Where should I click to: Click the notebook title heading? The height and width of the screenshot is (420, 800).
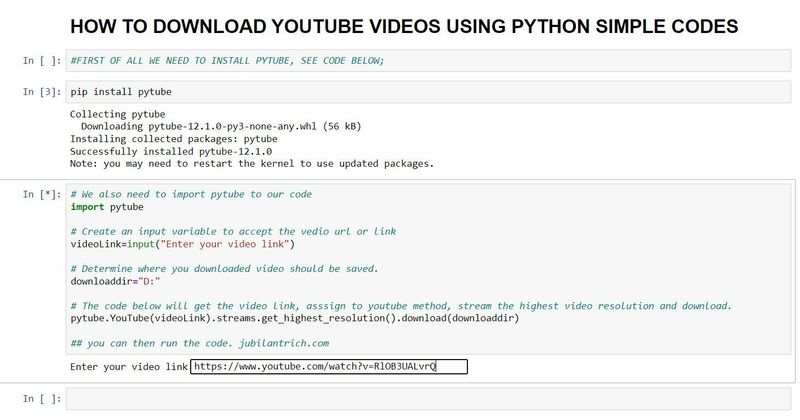pos(404,27)
